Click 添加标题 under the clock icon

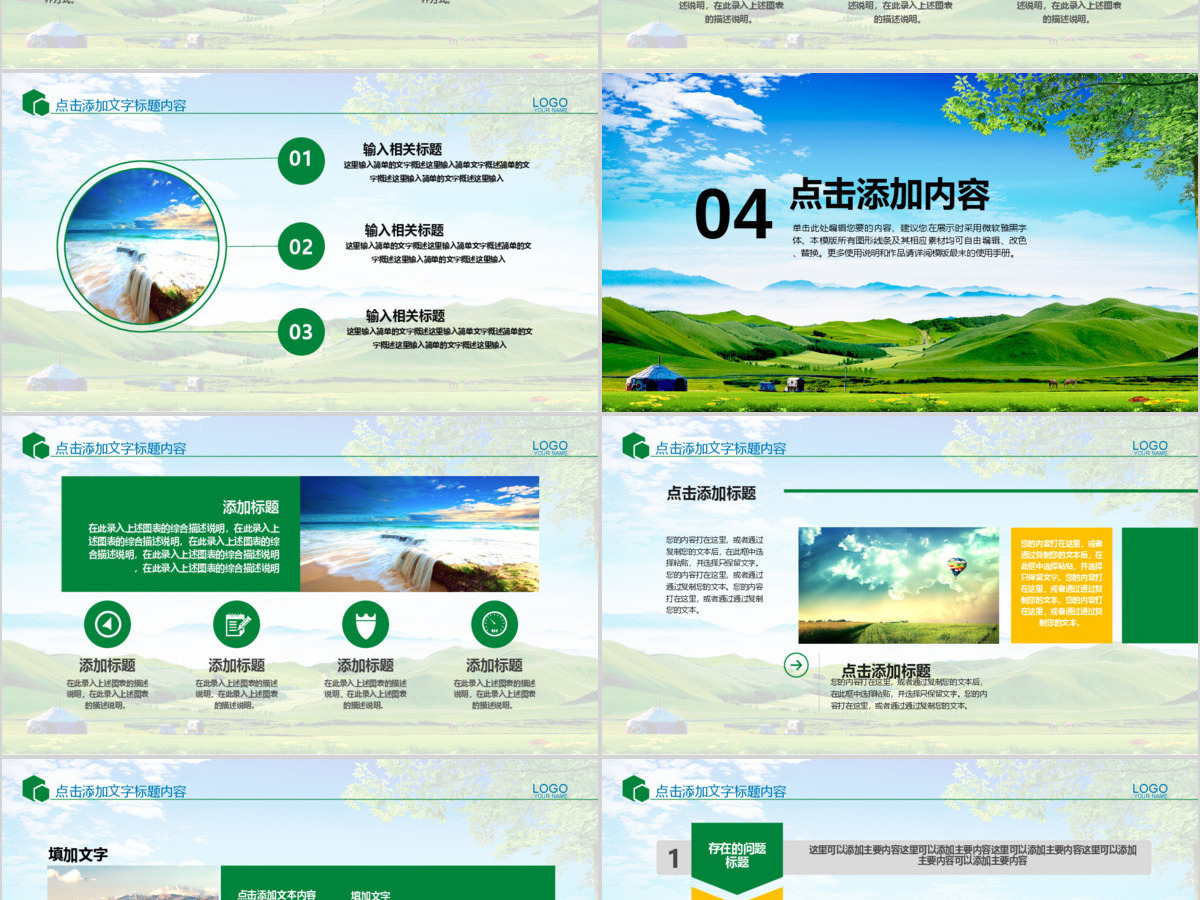tap(494, 665)
